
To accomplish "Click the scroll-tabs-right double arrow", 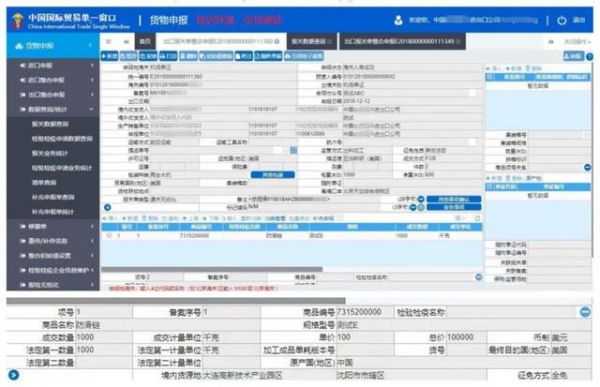I will coord(551,41).
